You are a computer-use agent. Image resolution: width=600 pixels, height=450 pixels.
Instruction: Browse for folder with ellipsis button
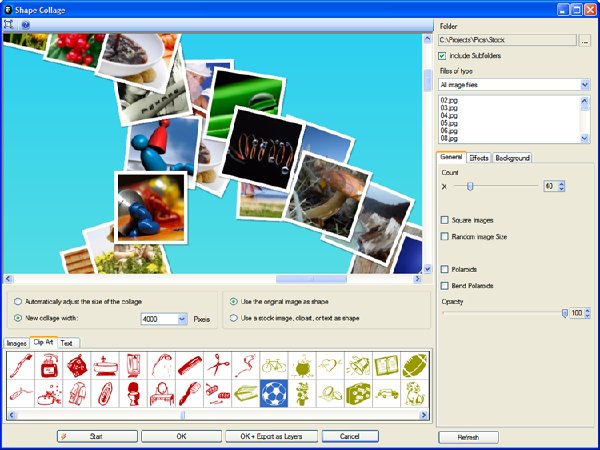pyautogui.click(x=585, y=40)
